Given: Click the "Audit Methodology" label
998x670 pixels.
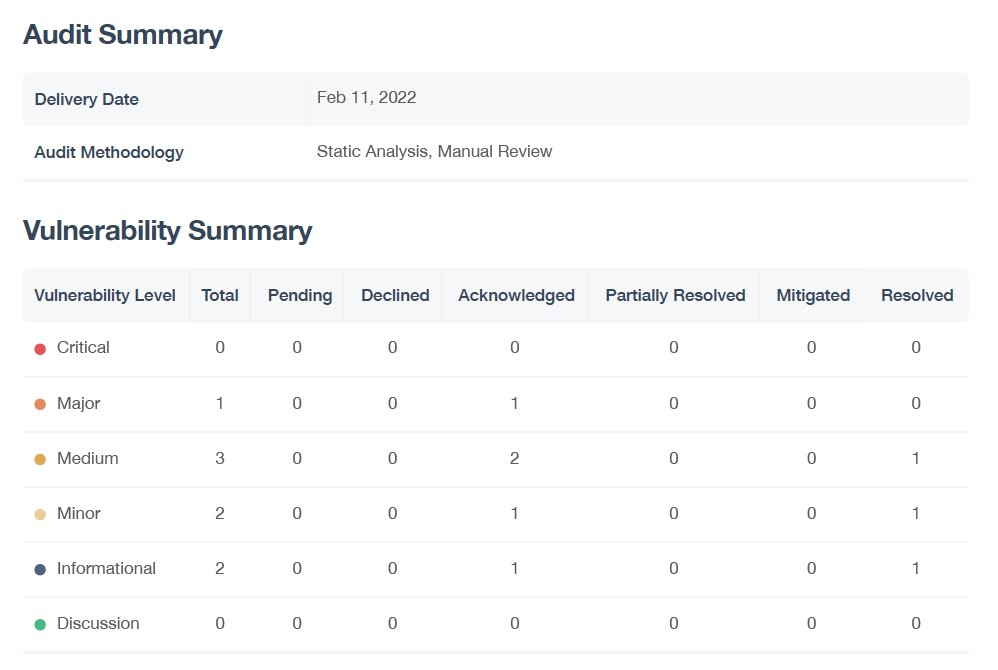Looking at the screenshot, I should 109,152.
